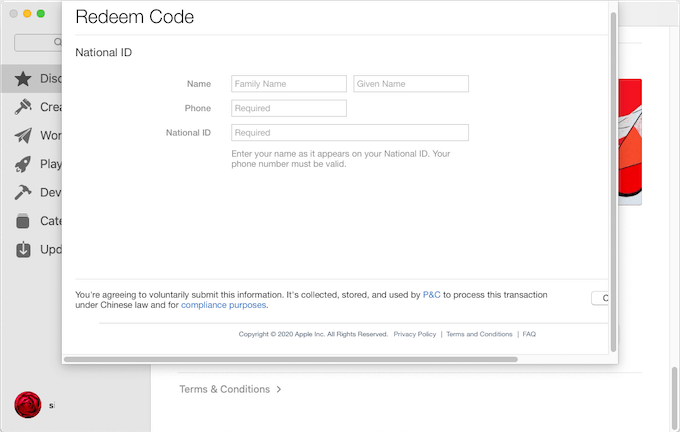
Task: Open the Terms and Conditions footer link
Action: click(479, 334)
